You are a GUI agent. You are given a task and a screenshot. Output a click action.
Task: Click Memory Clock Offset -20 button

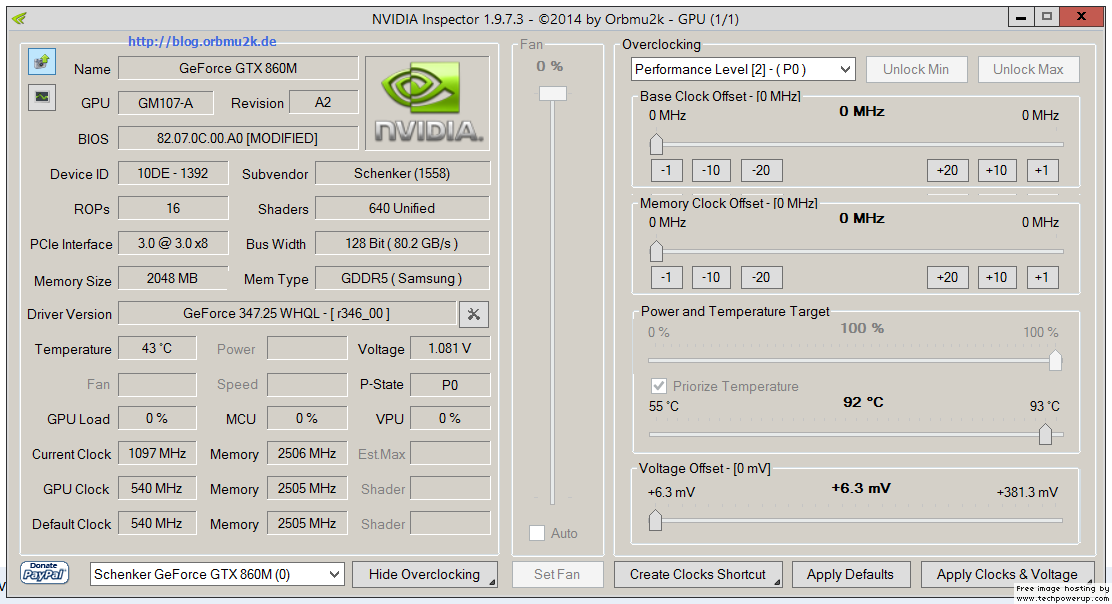tap(761, 277)
